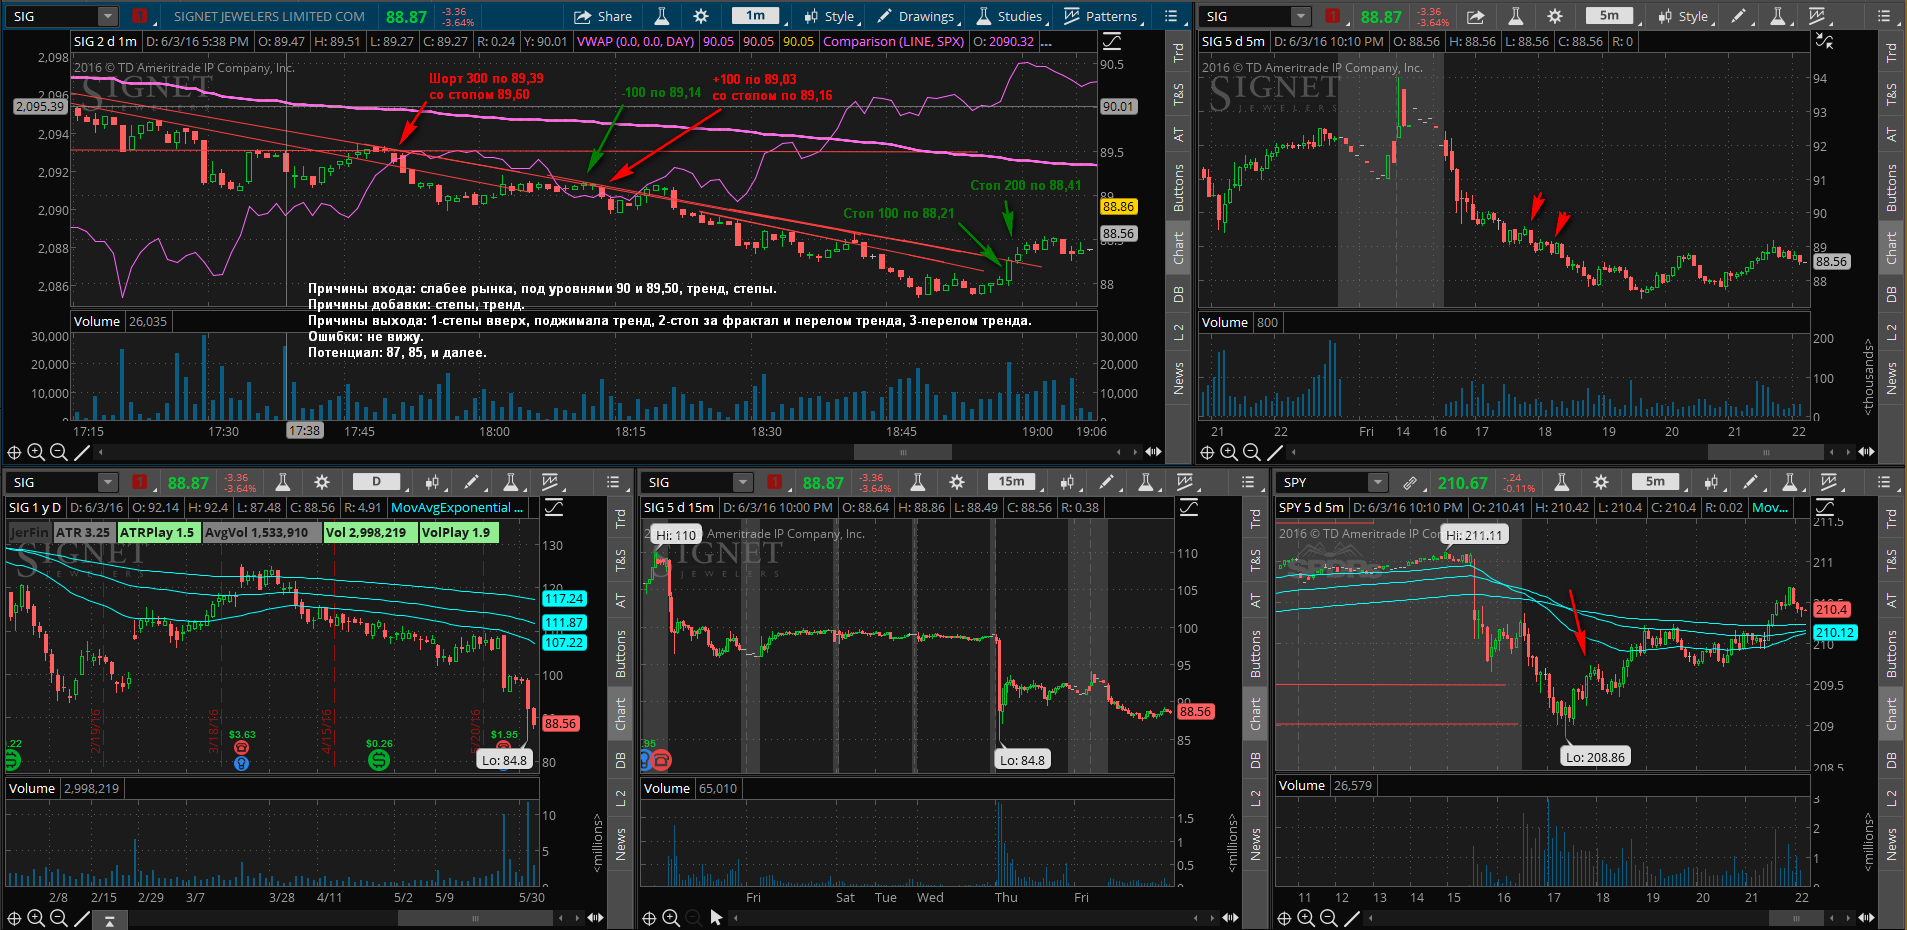This screenshot has width=1907, height=930.
Task: Toggle the legend icon in 15m SIG chart
Action: point(1188,507)
